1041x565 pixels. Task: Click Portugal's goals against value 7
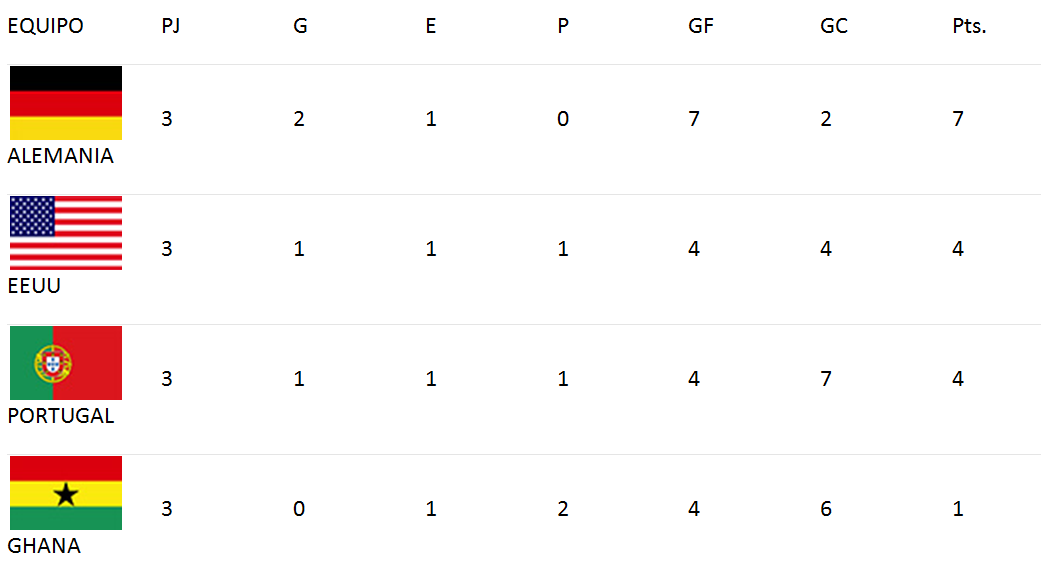pos(826,378)
